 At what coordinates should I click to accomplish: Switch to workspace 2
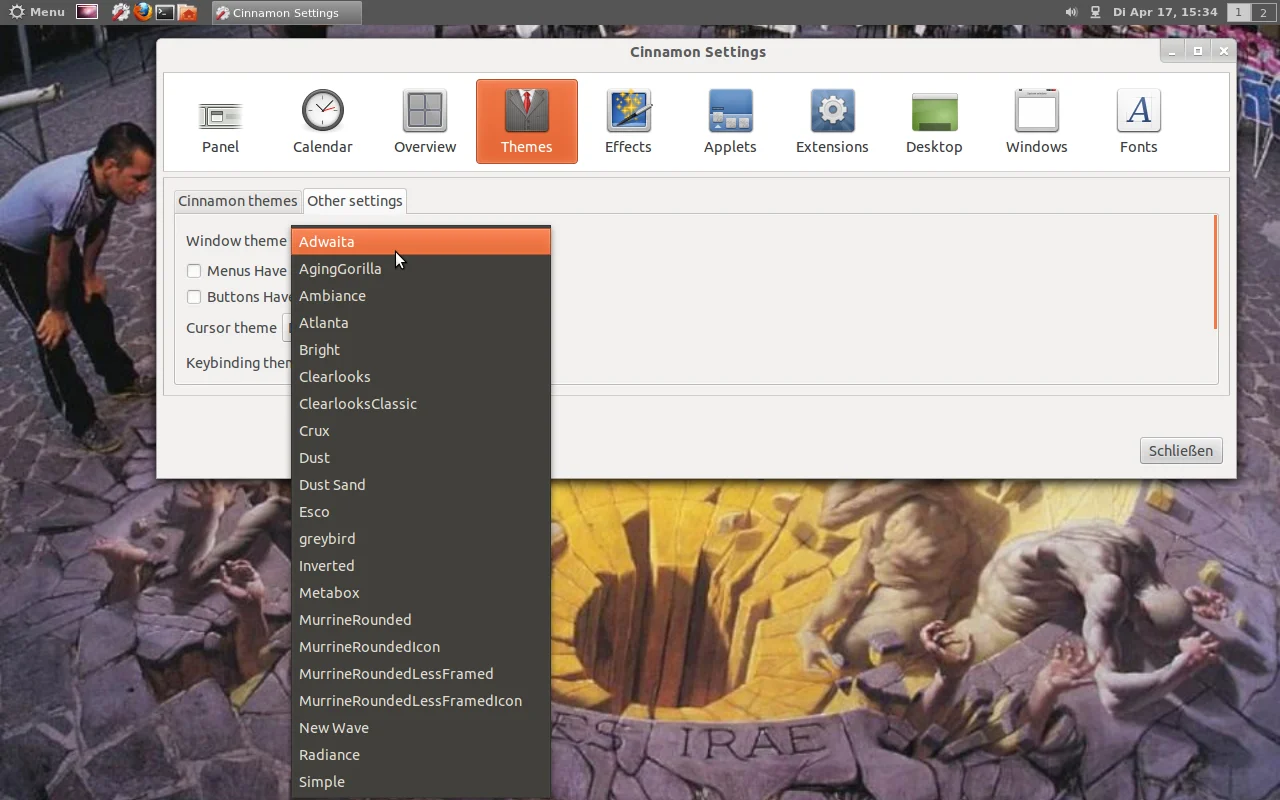(1262, 12)
